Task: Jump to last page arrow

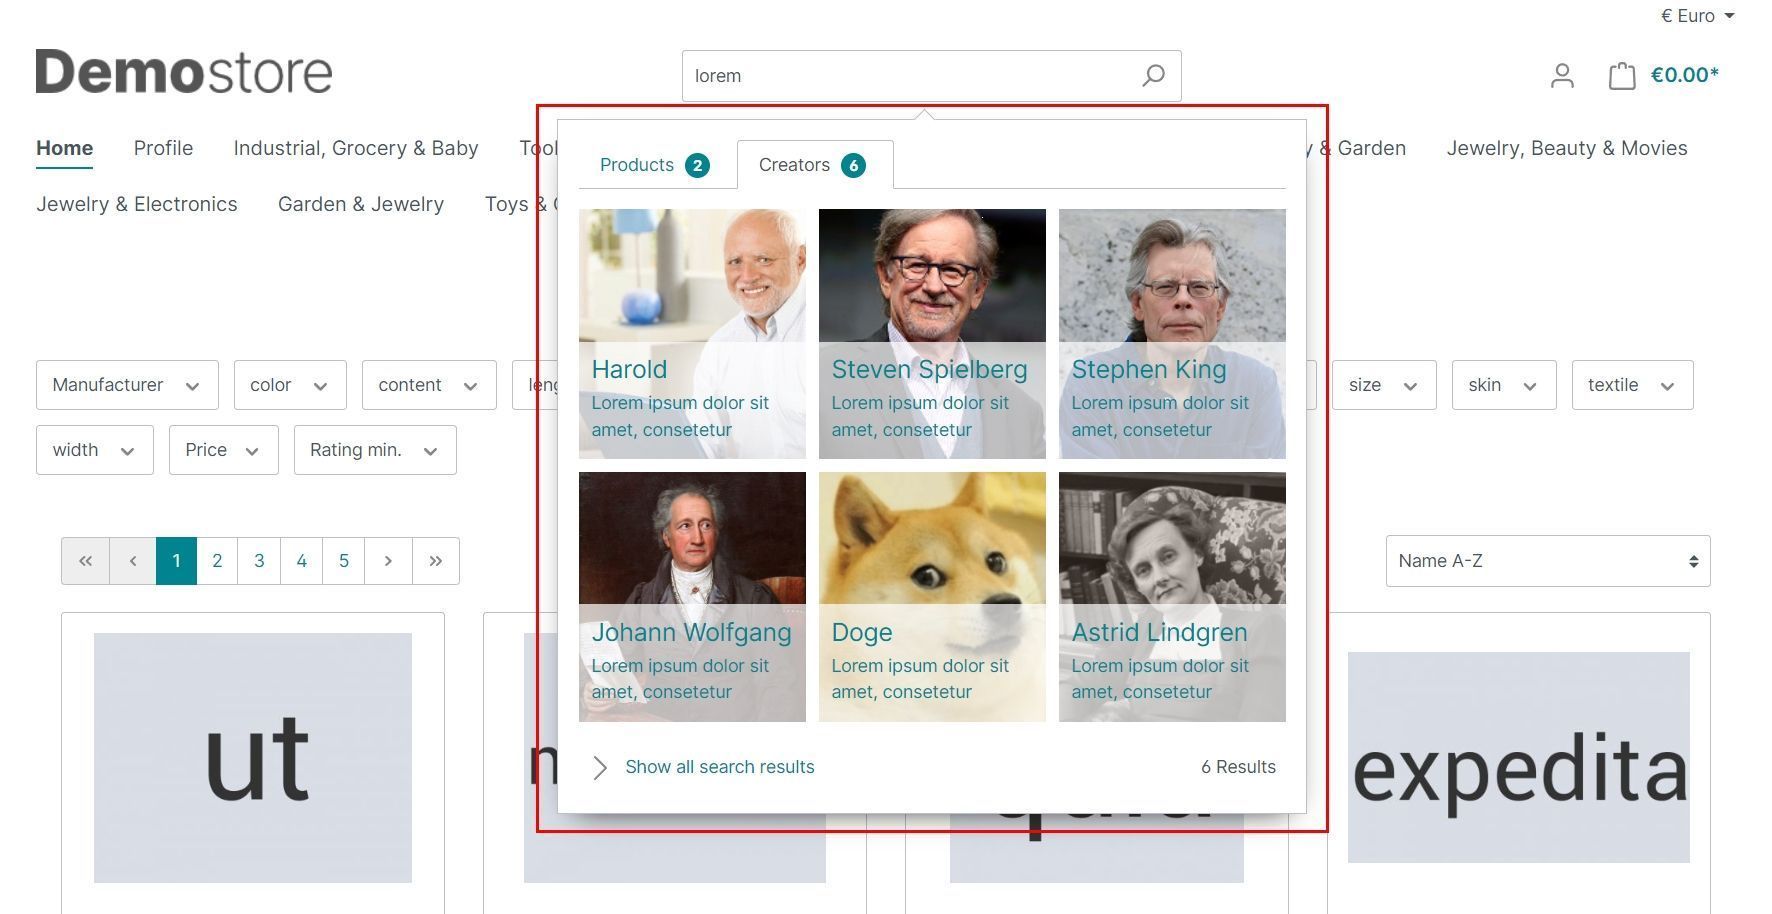Action: pos(435,561)
